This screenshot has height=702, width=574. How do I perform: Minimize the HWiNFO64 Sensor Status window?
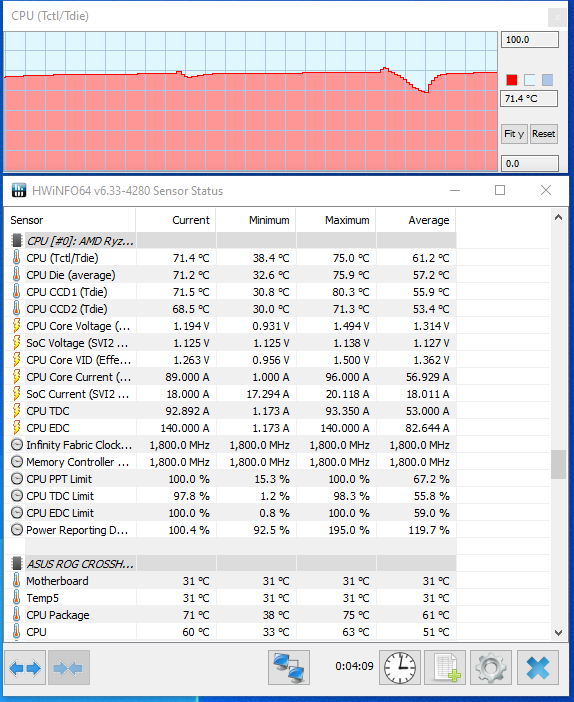(455, 190)
